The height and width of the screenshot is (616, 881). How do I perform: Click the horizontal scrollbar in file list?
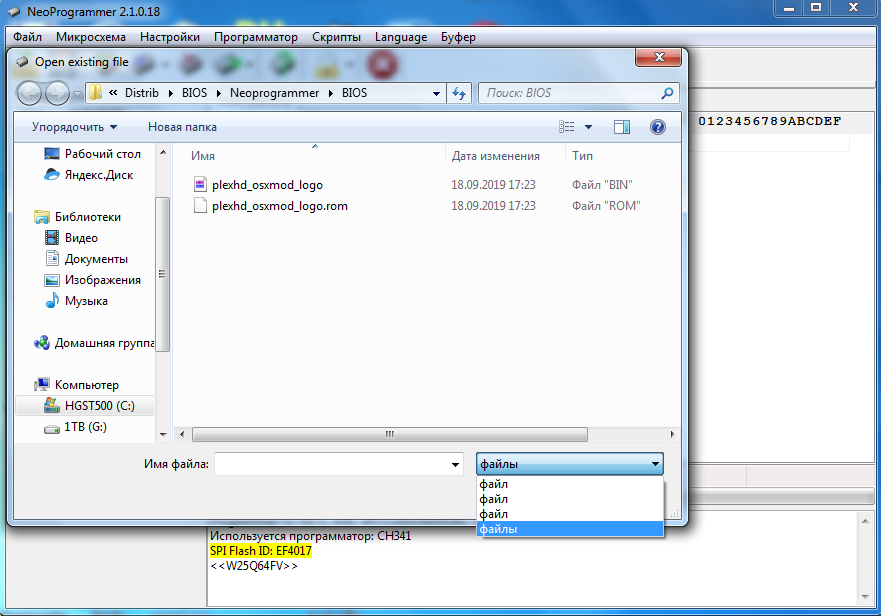click(390, 434)
